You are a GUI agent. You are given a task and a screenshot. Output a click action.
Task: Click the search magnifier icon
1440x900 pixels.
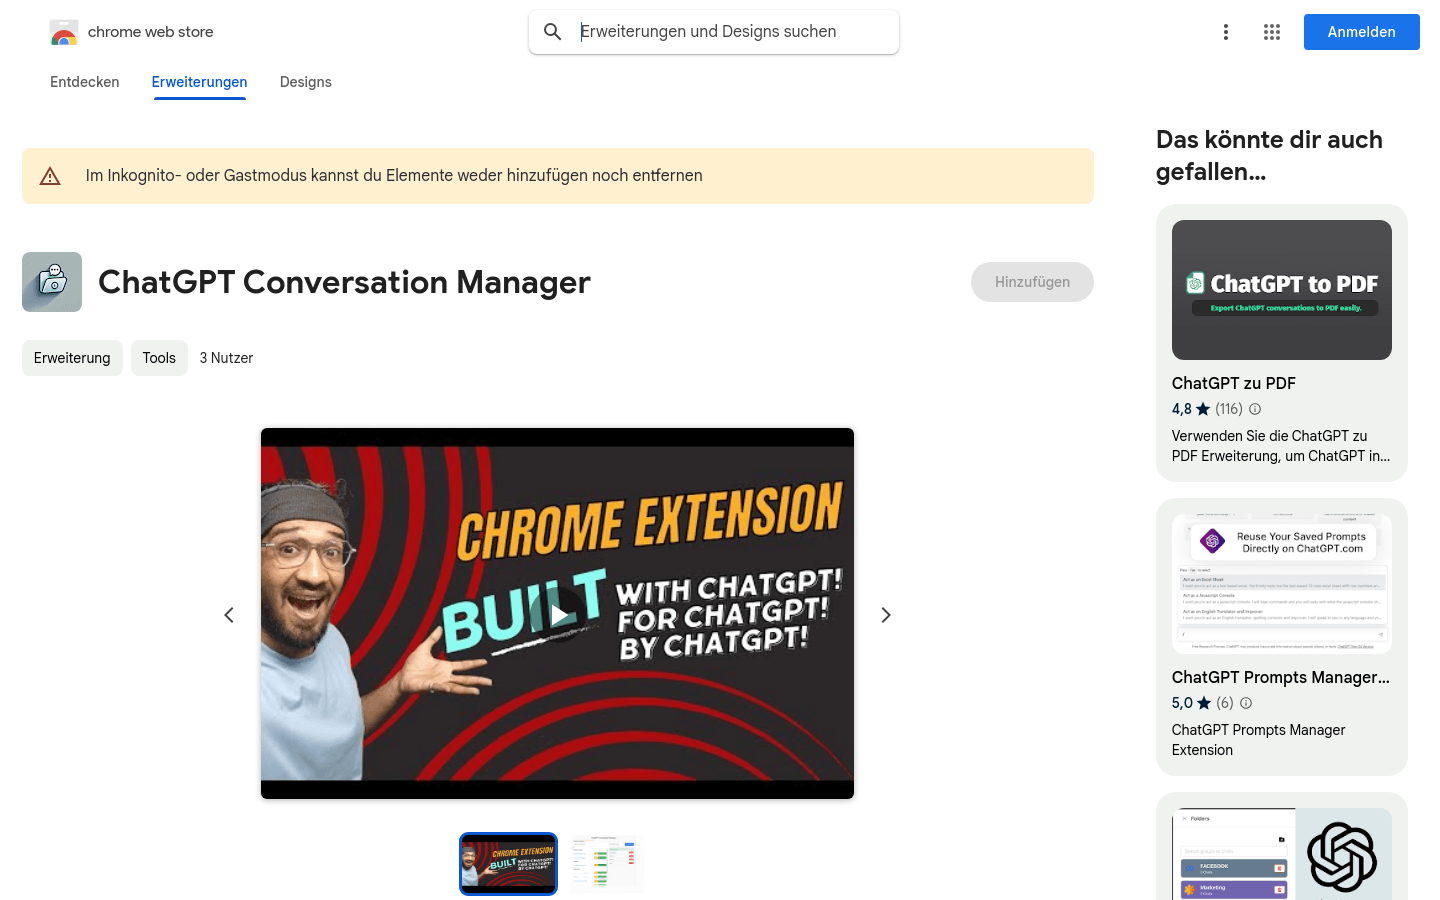[x=553, y=32]
